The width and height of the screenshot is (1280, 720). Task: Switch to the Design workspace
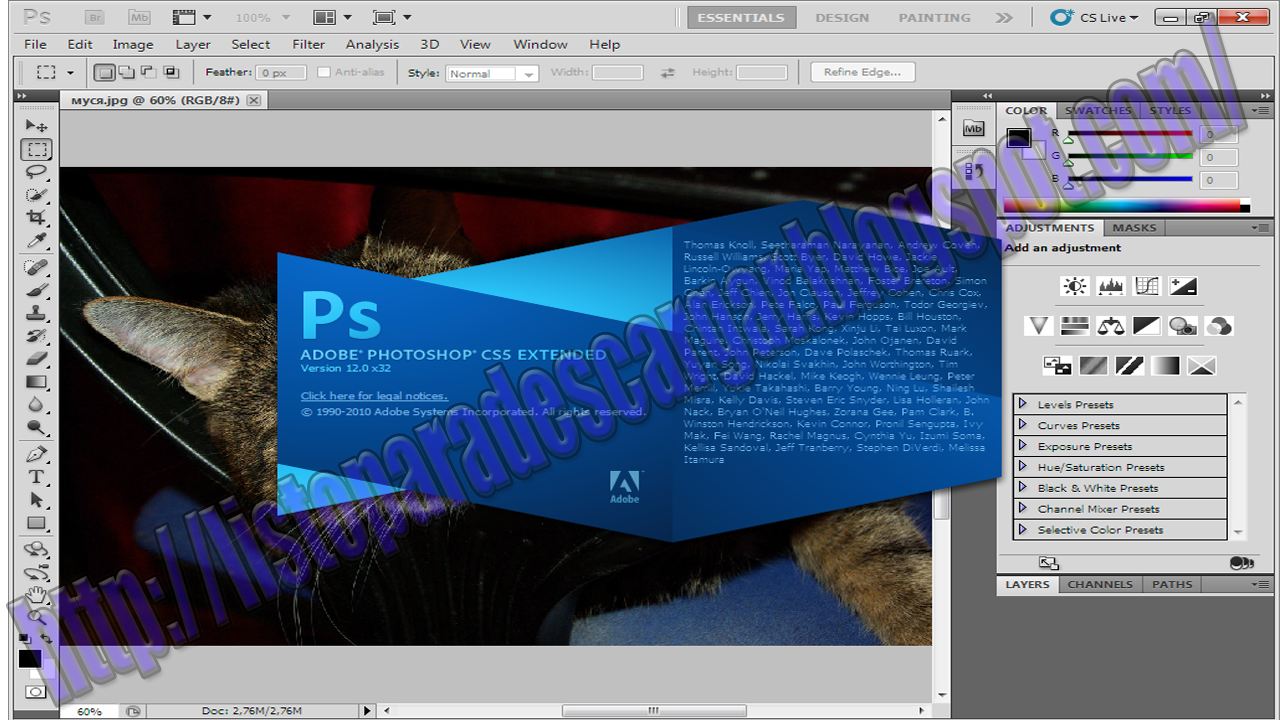pyautogui.click(x=842, y=17)
